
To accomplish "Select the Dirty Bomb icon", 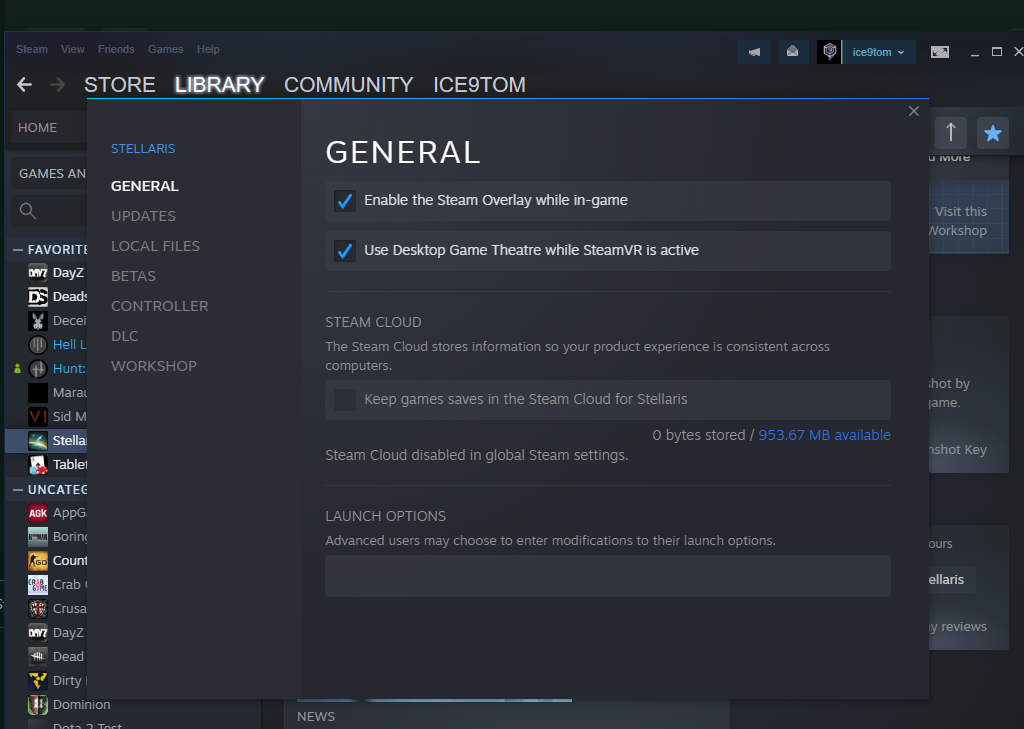I will click(x=38, y=681).
